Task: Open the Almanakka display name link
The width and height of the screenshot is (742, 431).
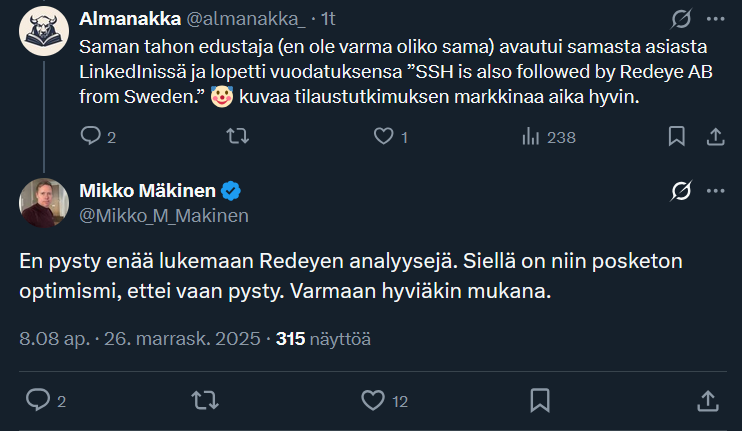Action: coord(130,19)
